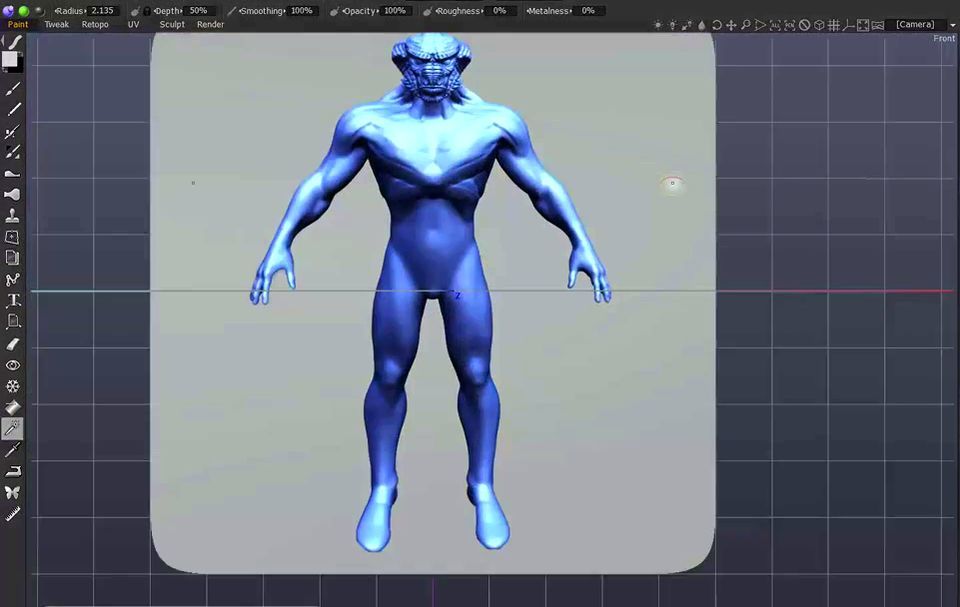Select the Fill tool
Screen dimensions: 960x607
pos(13,195)
